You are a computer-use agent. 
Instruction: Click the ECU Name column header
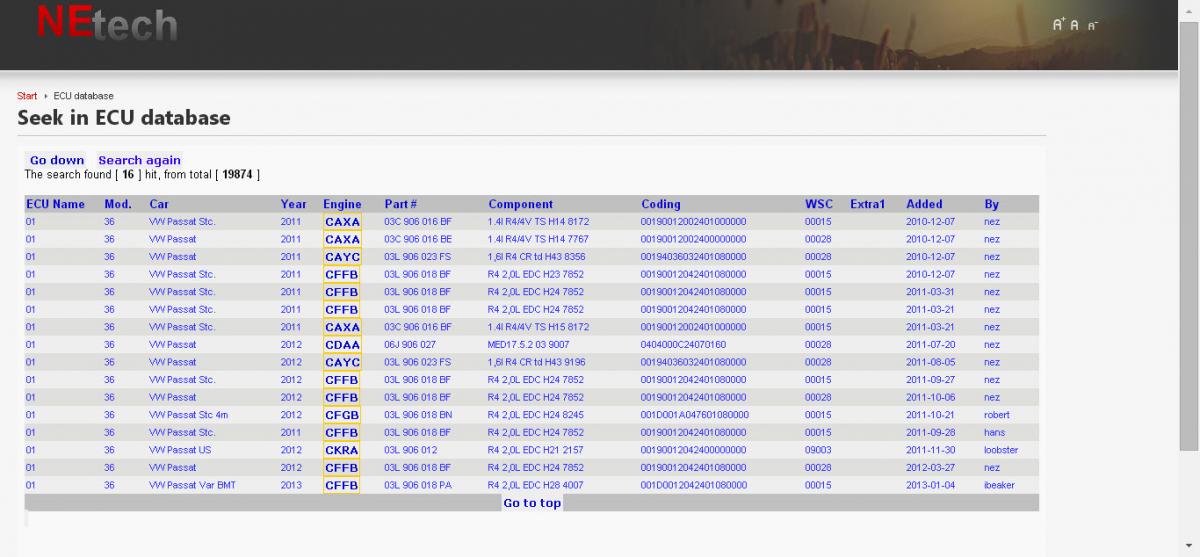pyautogui.click(x=55, y=204)
